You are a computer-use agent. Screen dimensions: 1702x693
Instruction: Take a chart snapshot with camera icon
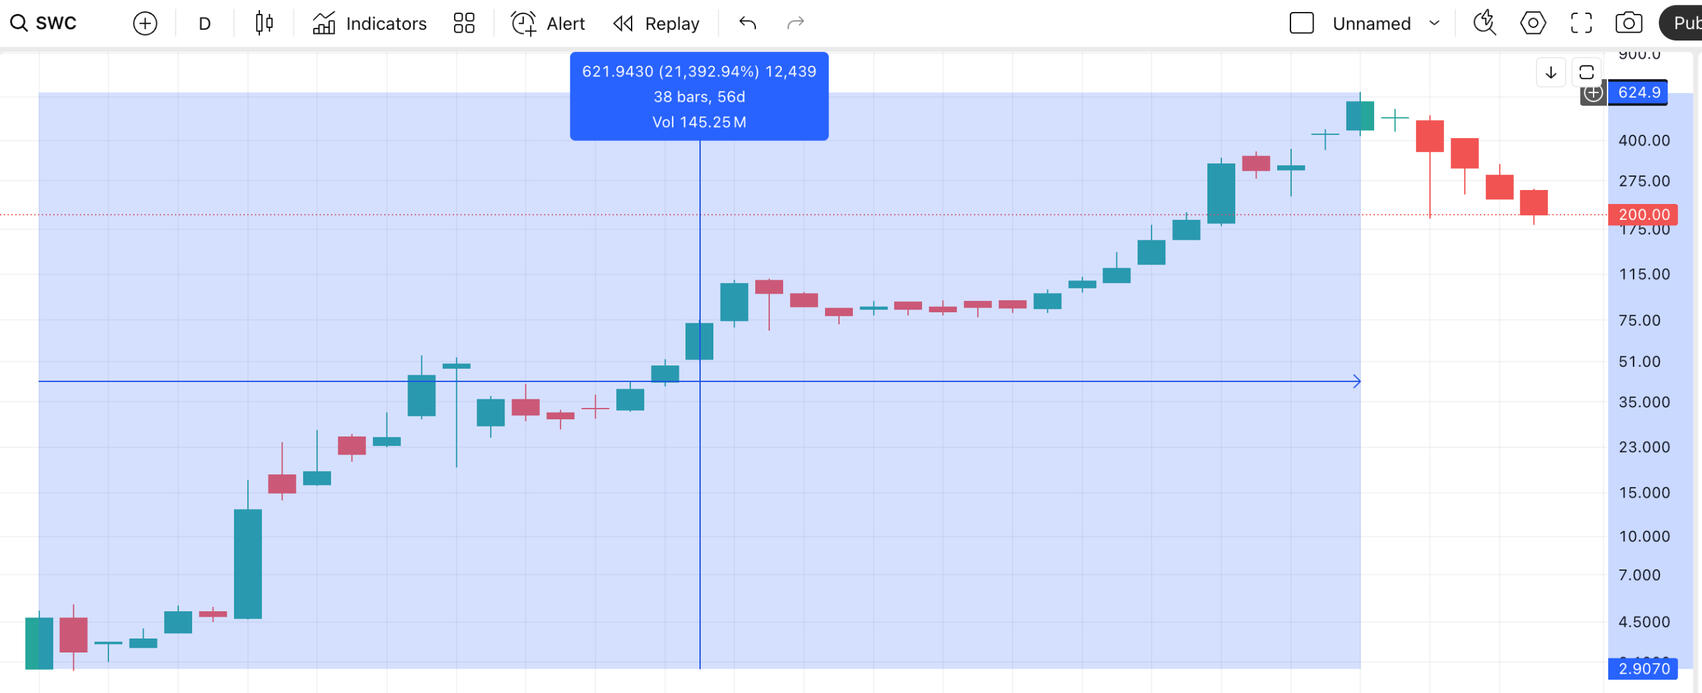(1629, 23)
